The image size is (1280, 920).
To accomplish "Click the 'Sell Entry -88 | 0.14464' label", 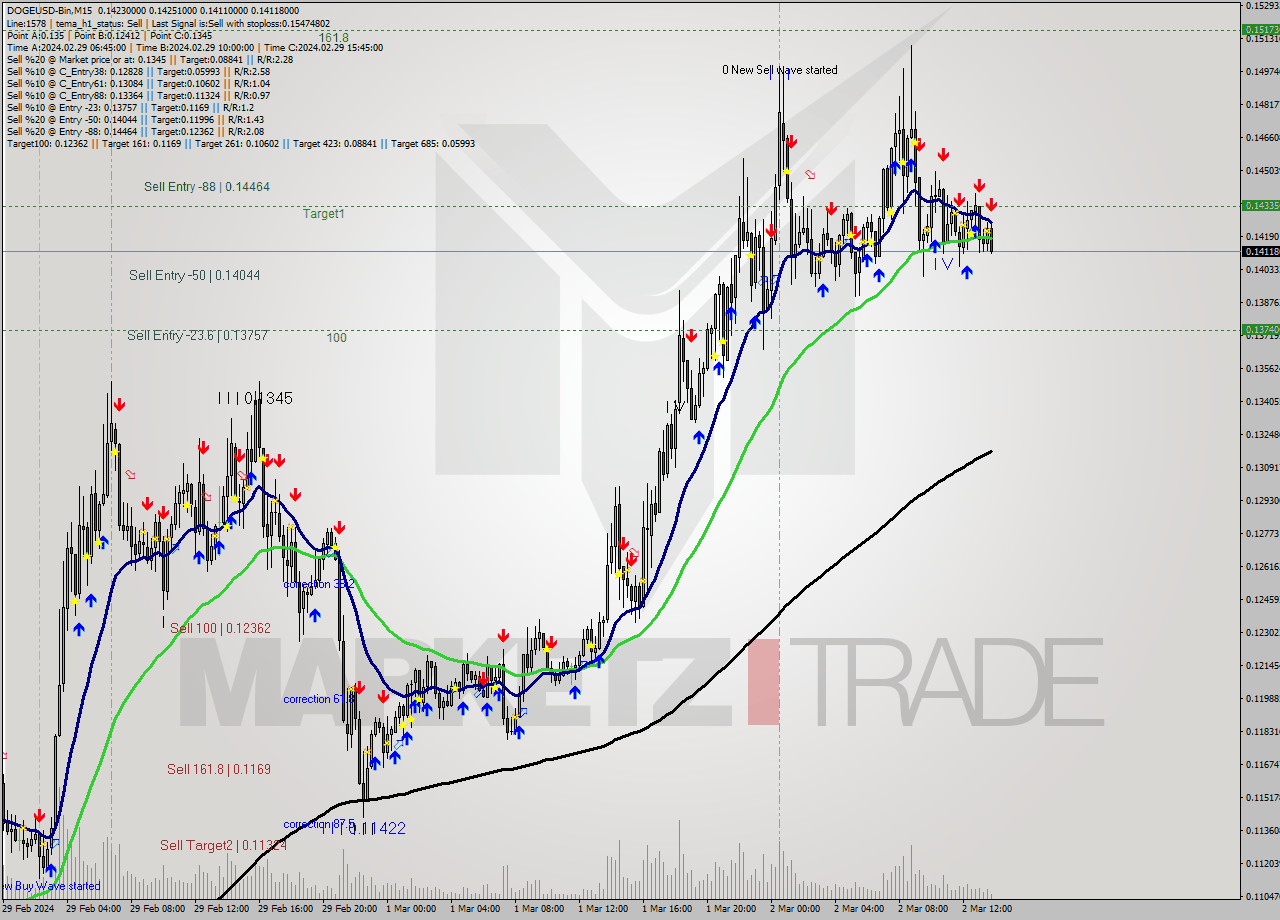I will [x=206, y=187].
